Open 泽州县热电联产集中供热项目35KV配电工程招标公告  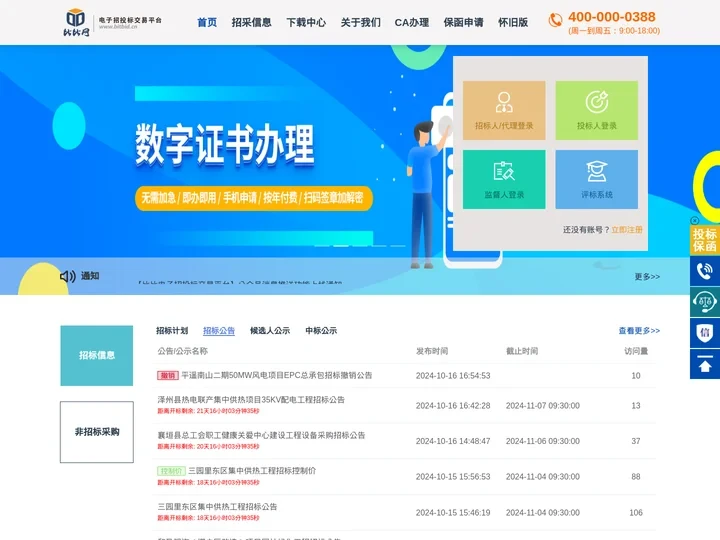click(x=251, y=399)
